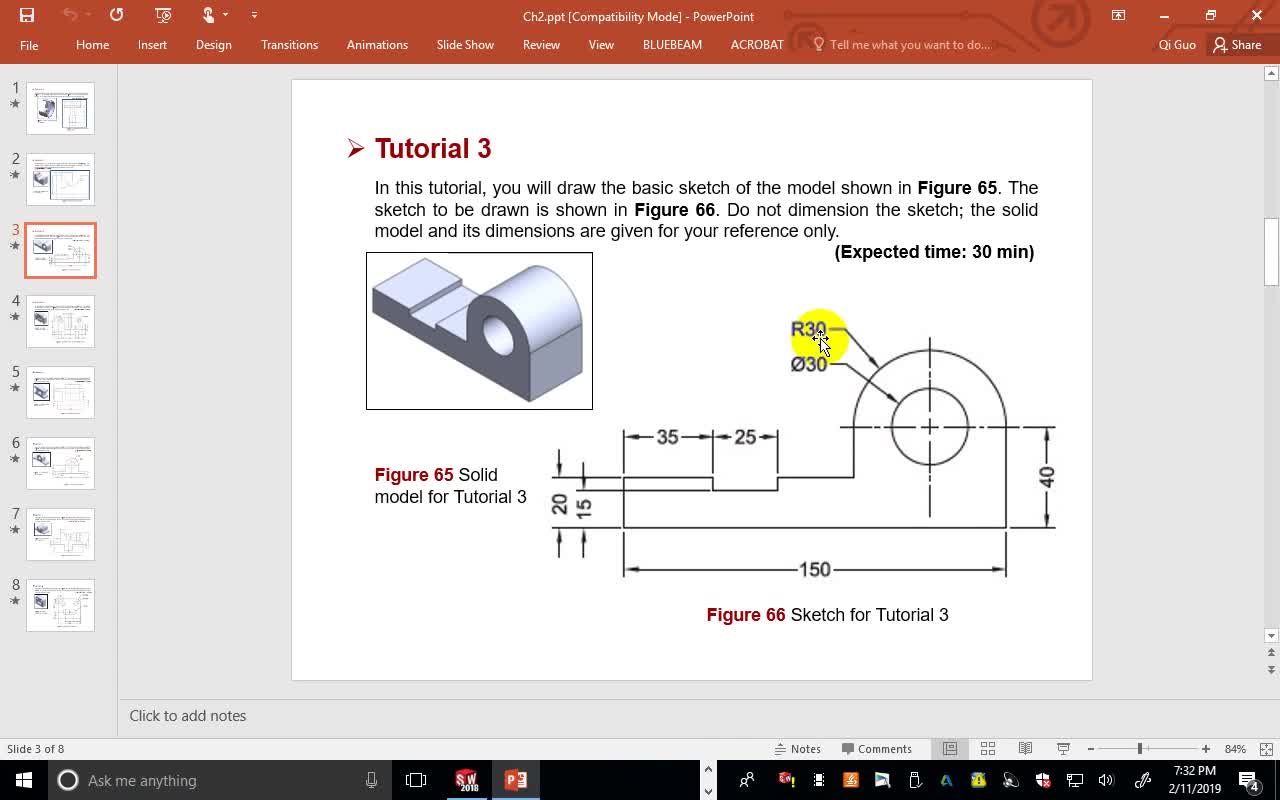Click the 'Click to add notes' area
The height and width of the screenshot is (800, 1280).
[x=188, y=716]
